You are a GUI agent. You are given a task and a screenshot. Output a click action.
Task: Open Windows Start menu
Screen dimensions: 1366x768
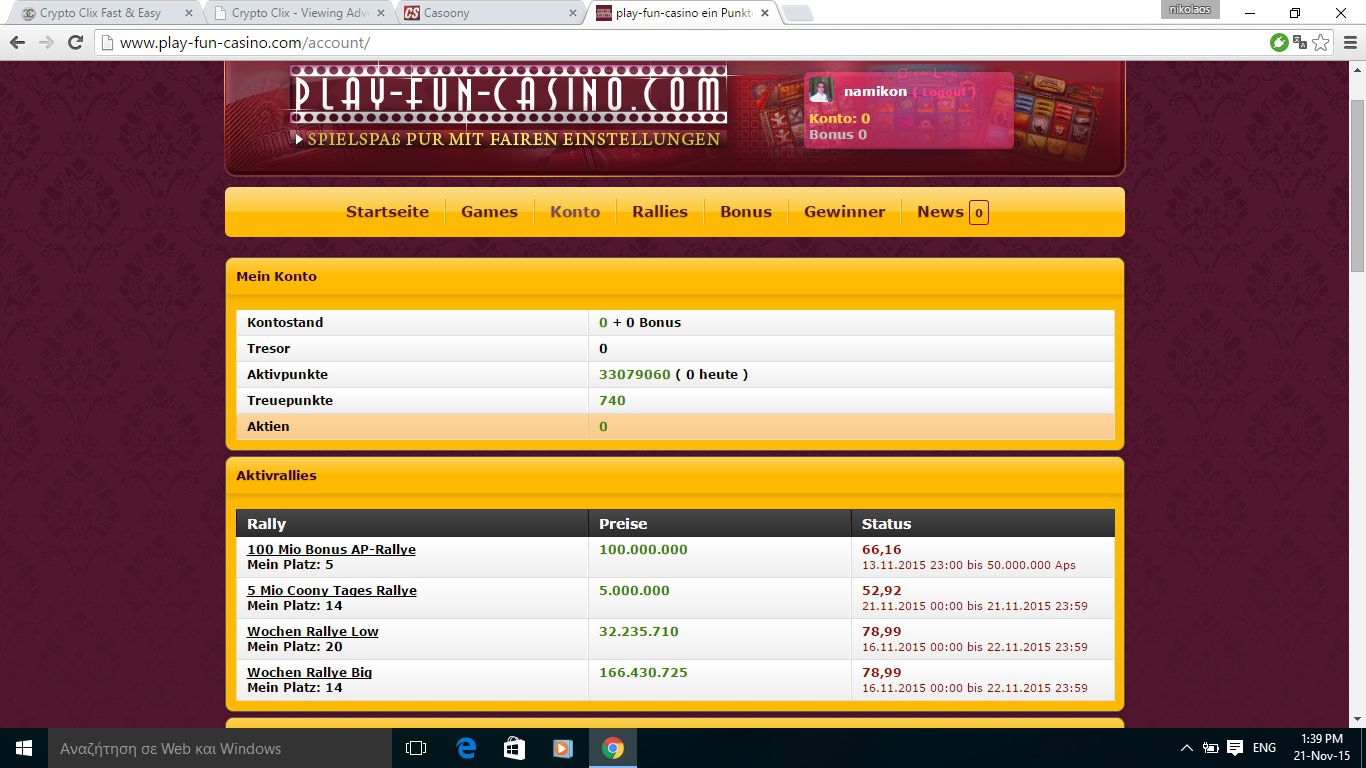tap(24, 748)
